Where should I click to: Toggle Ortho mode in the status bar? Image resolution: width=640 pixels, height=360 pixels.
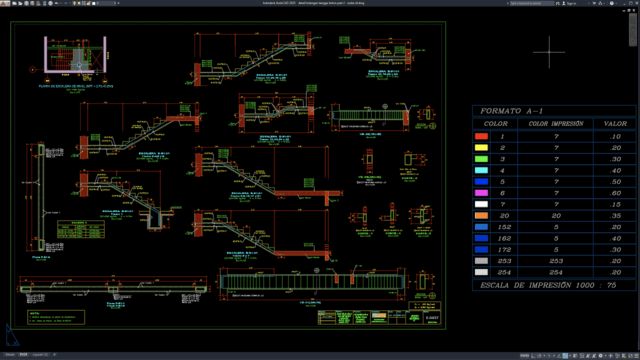tap(533, 356)
